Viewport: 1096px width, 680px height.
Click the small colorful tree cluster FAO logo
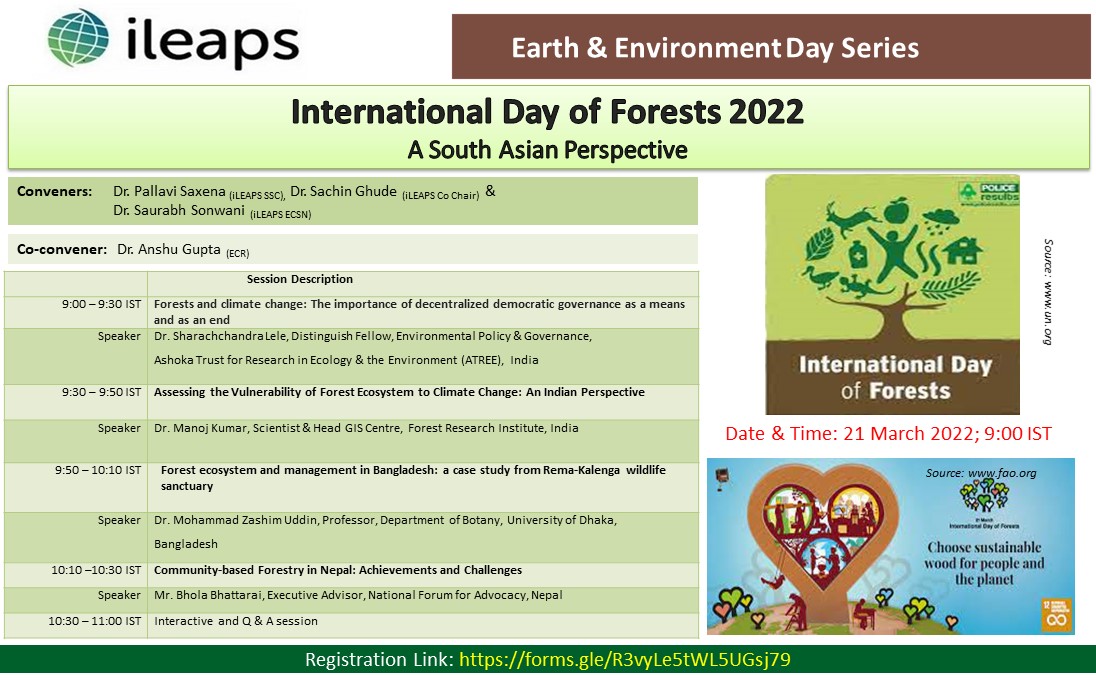coord(984,495)
